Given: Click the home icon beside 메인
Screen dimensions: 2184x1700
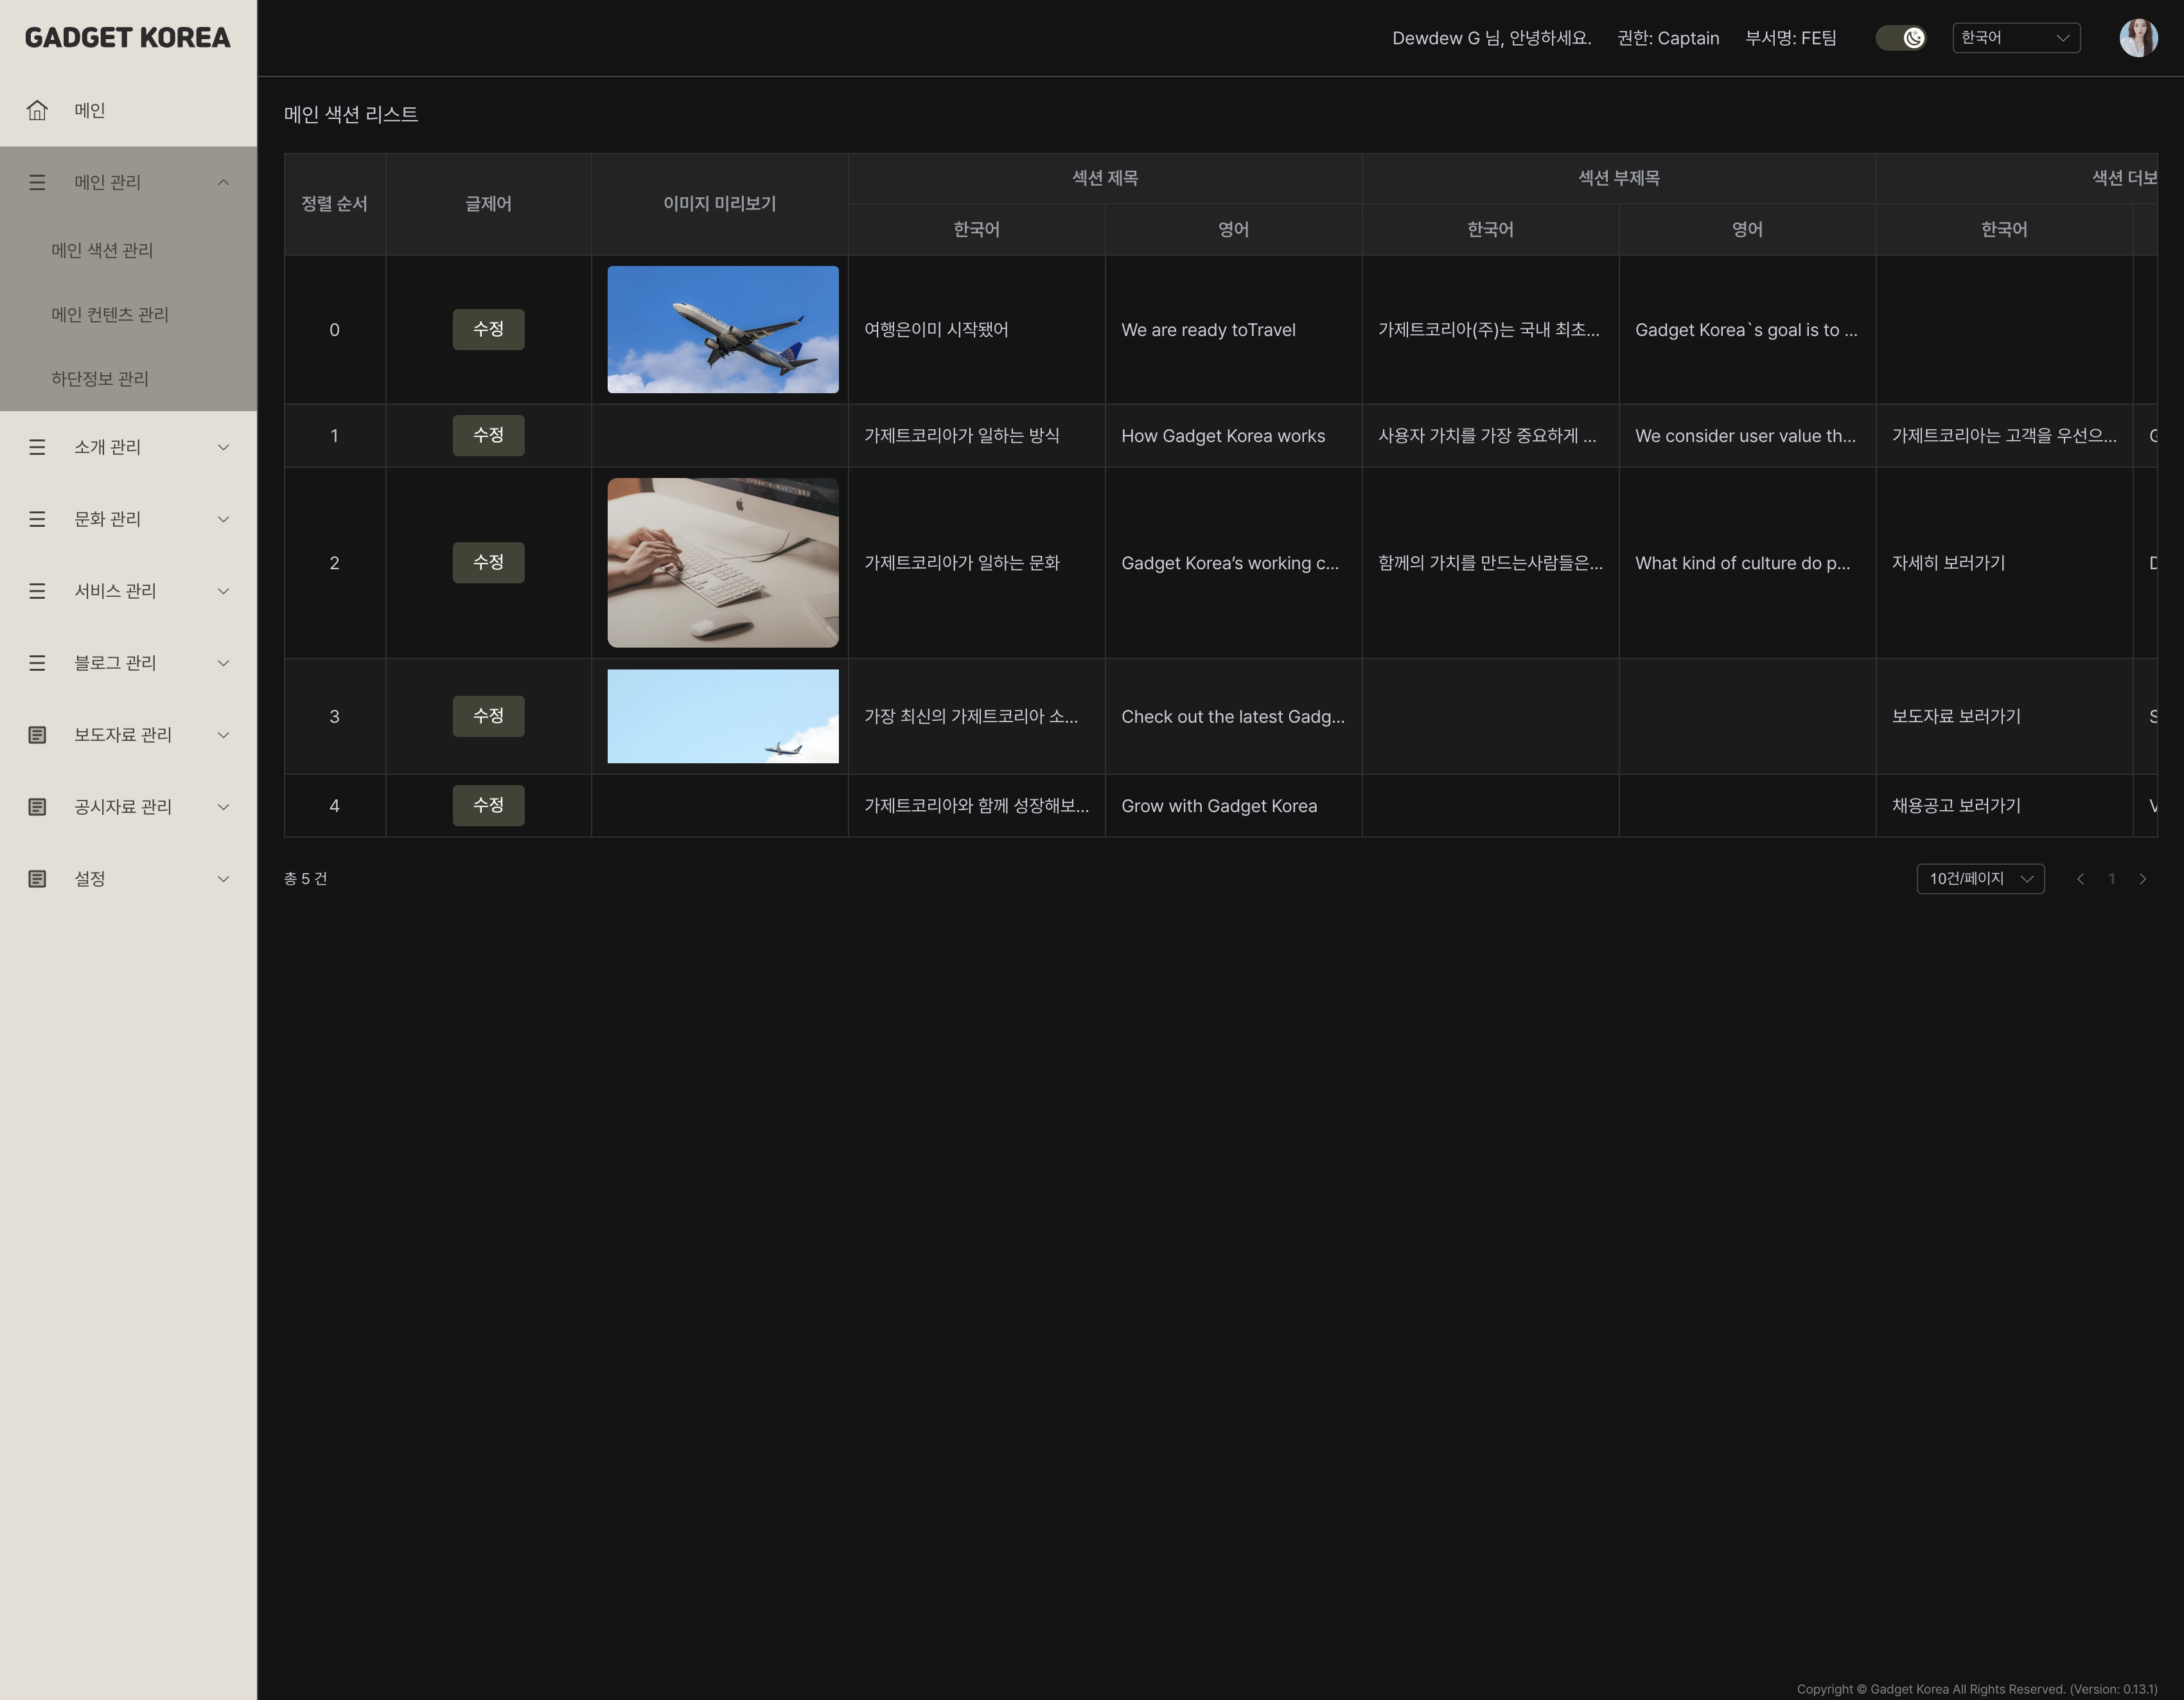Looking at the screenshot, I should click(37, 110).
